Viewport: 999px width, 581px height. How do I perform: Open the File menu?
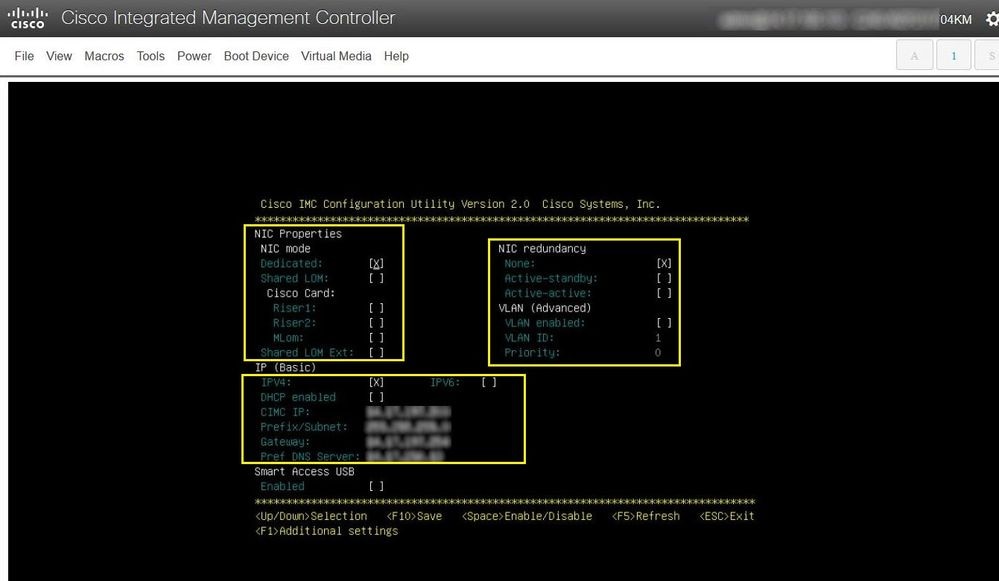[24, 56]
